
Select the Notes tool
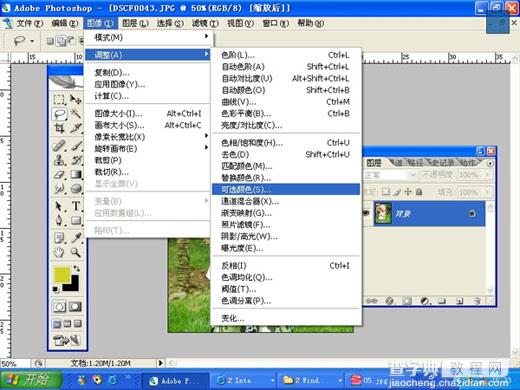tap(59, 238)
